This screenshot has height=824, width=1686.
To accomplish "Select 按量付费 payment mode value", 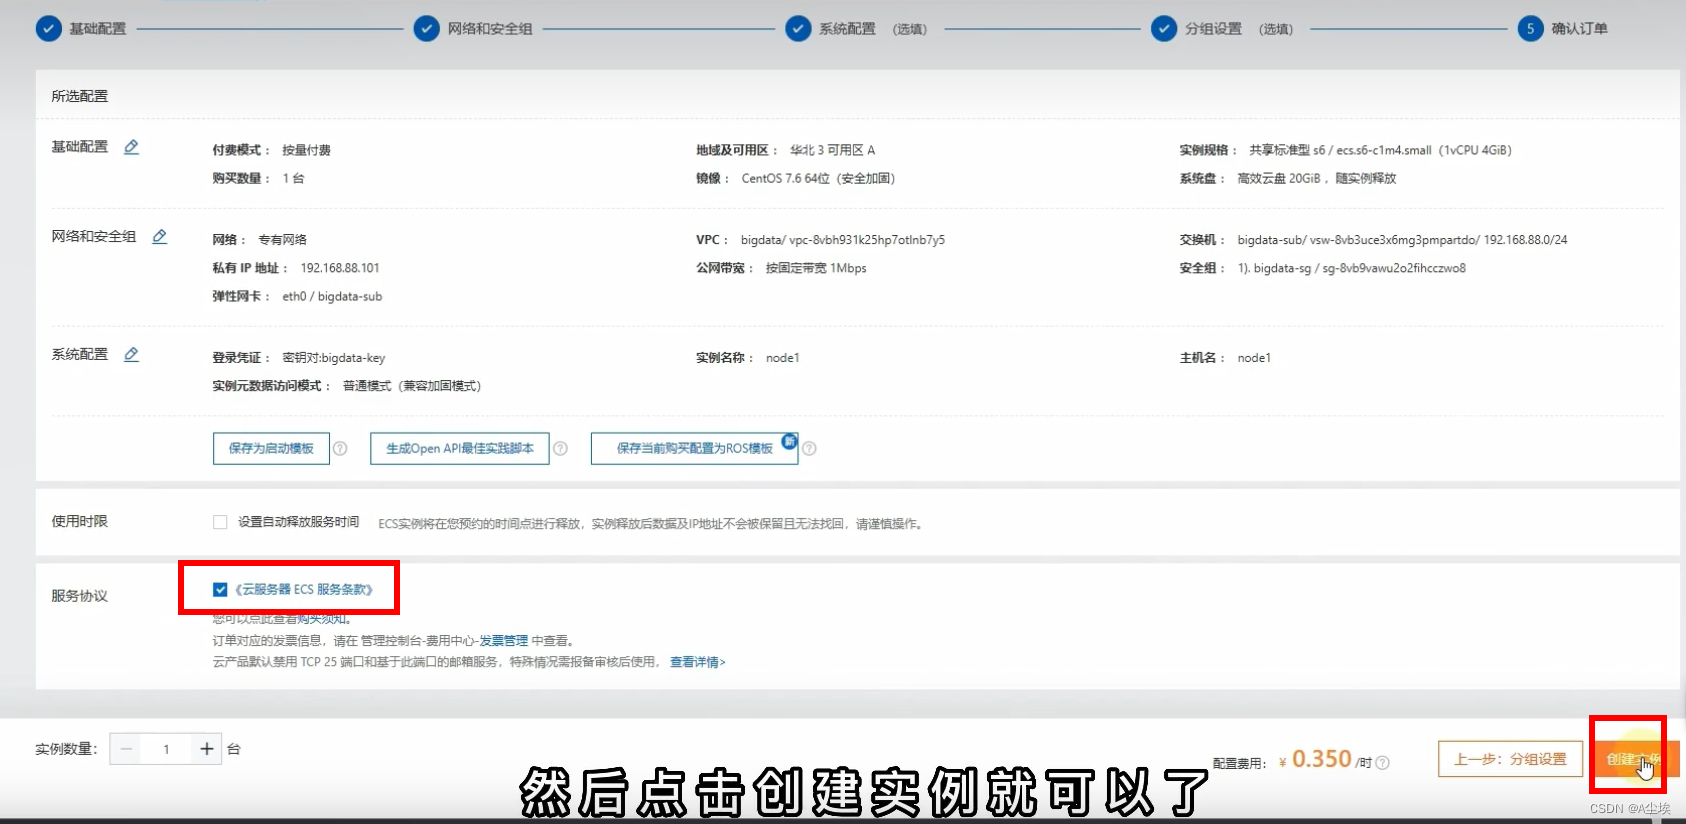I will (x=306, y=151).
